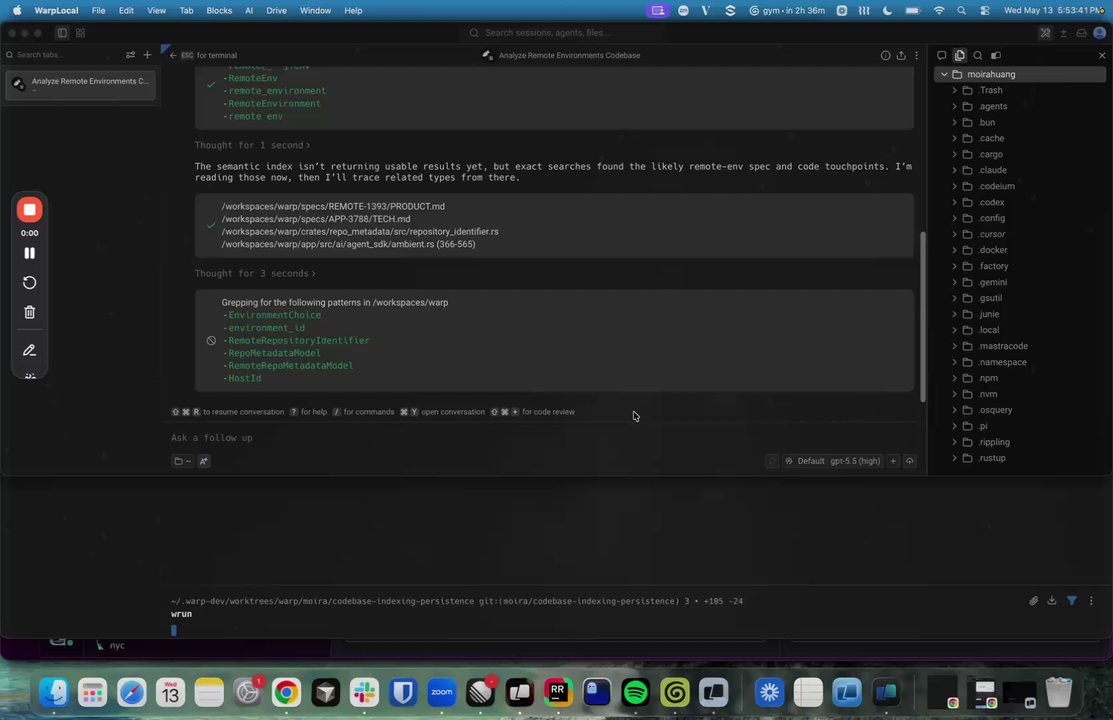This screenshot has width=1113, height=720.
Task: Open the gpt-5.5 (high) model selector
Action: 855,461
